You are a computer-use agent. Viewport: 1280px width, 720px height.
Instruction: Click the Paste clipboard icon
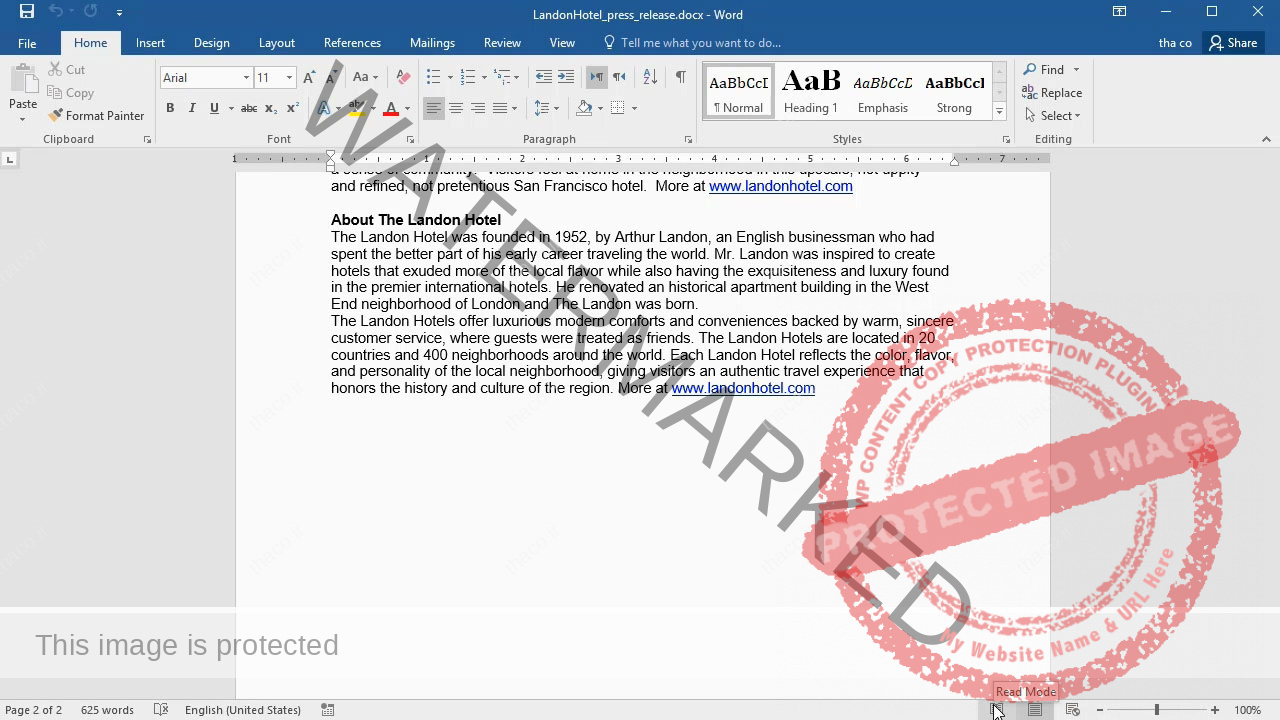[23, 79]
